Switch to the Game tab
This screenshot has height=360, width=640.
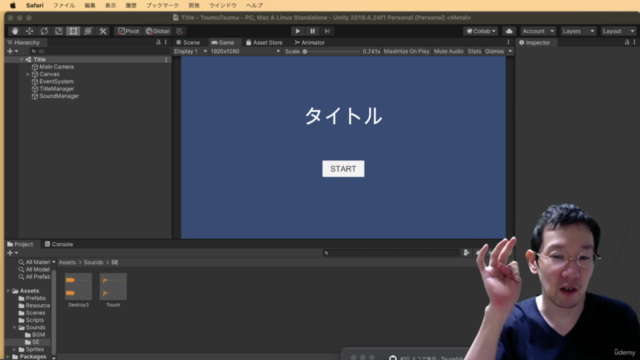223,42
